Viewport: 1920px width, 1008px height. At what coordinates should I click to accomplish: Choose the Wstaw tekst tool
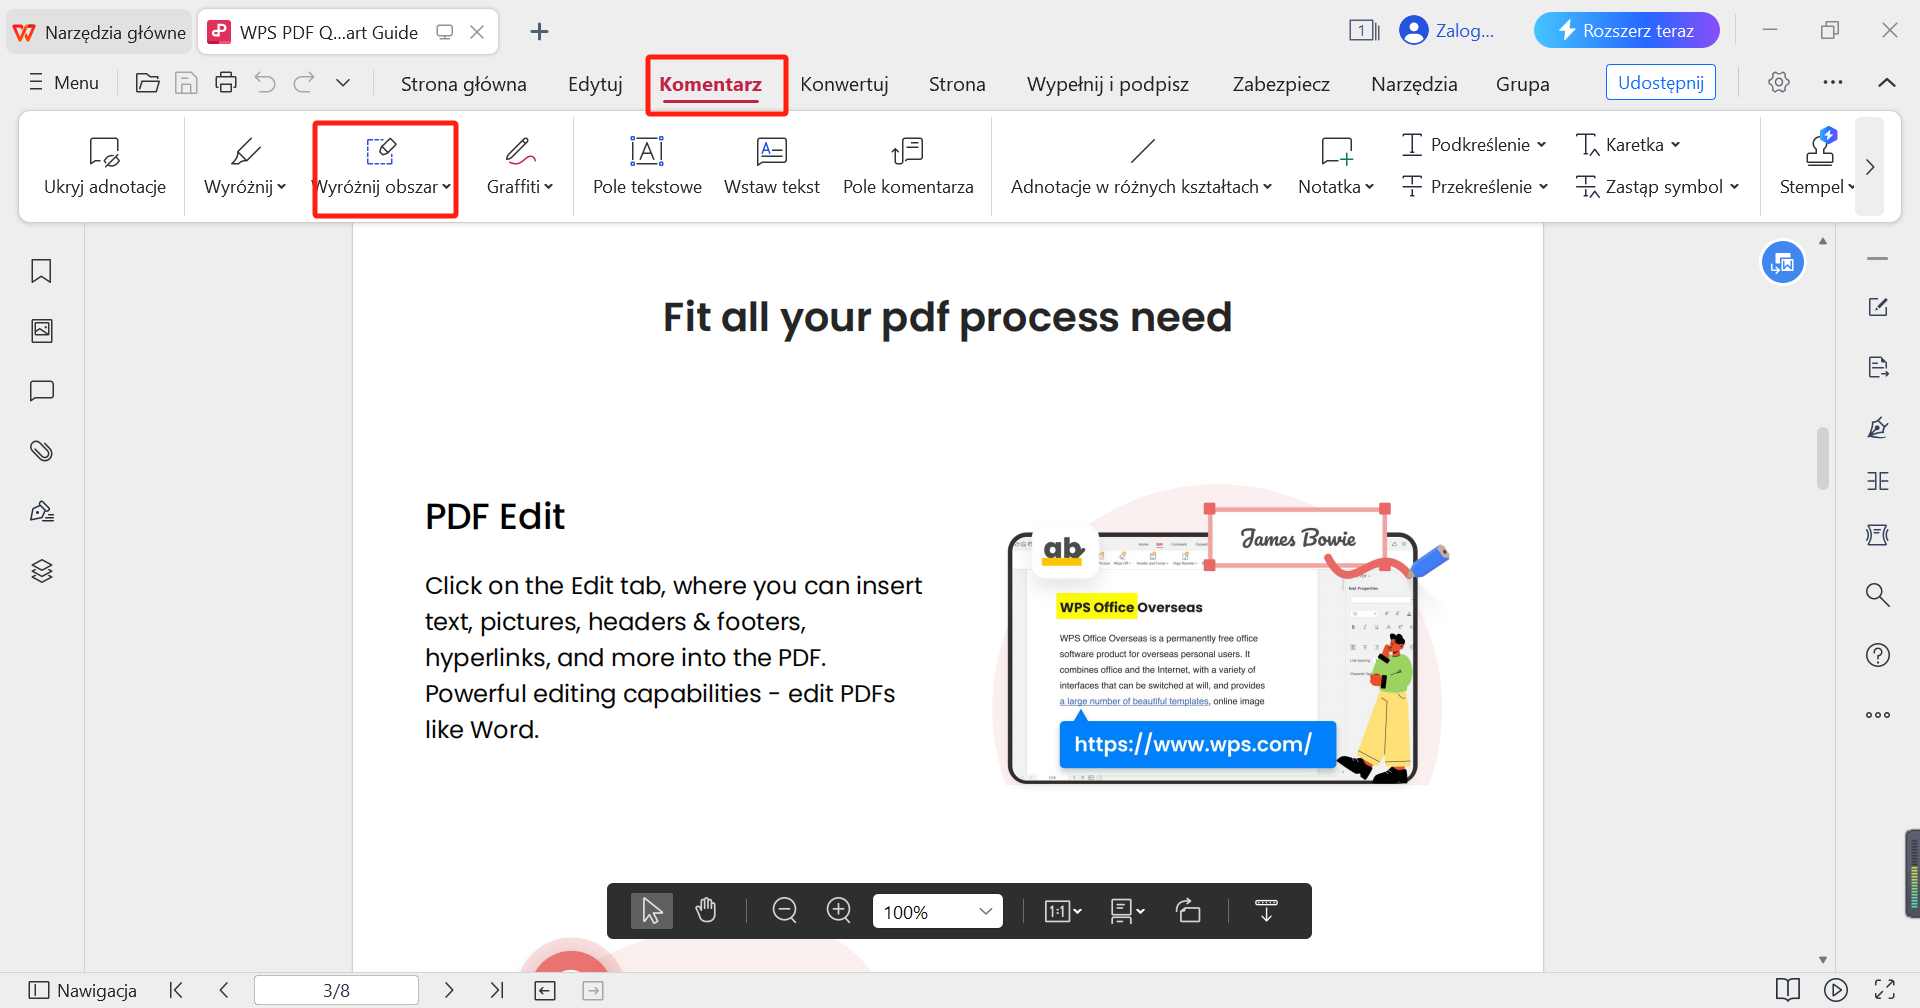pyautogui.click(x=771, y=166)
